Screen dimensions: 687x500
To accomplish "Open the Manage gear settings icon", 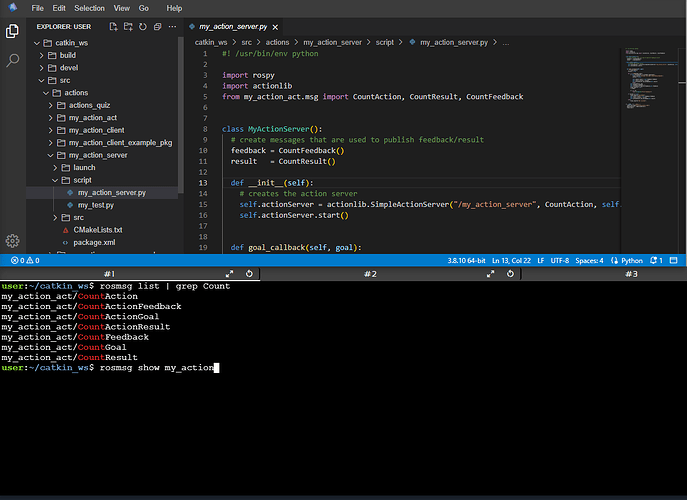I will click(x=12, y=241).
